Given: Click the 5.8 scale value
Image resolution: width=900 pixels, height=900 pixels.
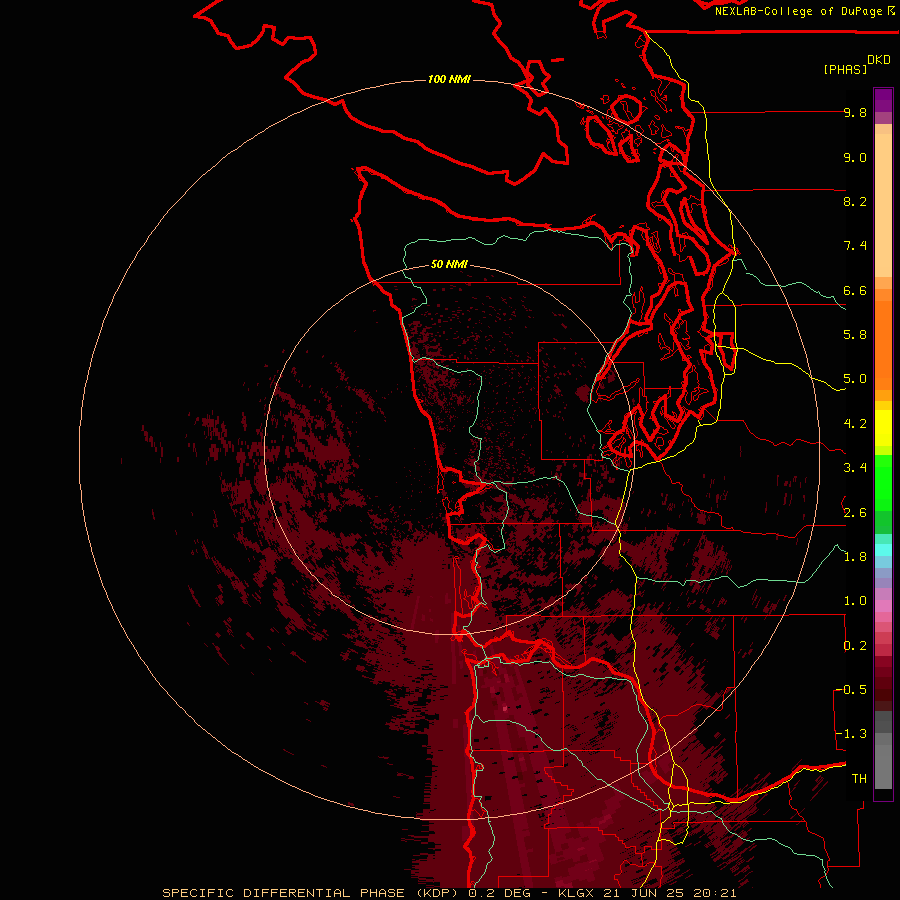Looking at the screenshot, I should point(855,335).
